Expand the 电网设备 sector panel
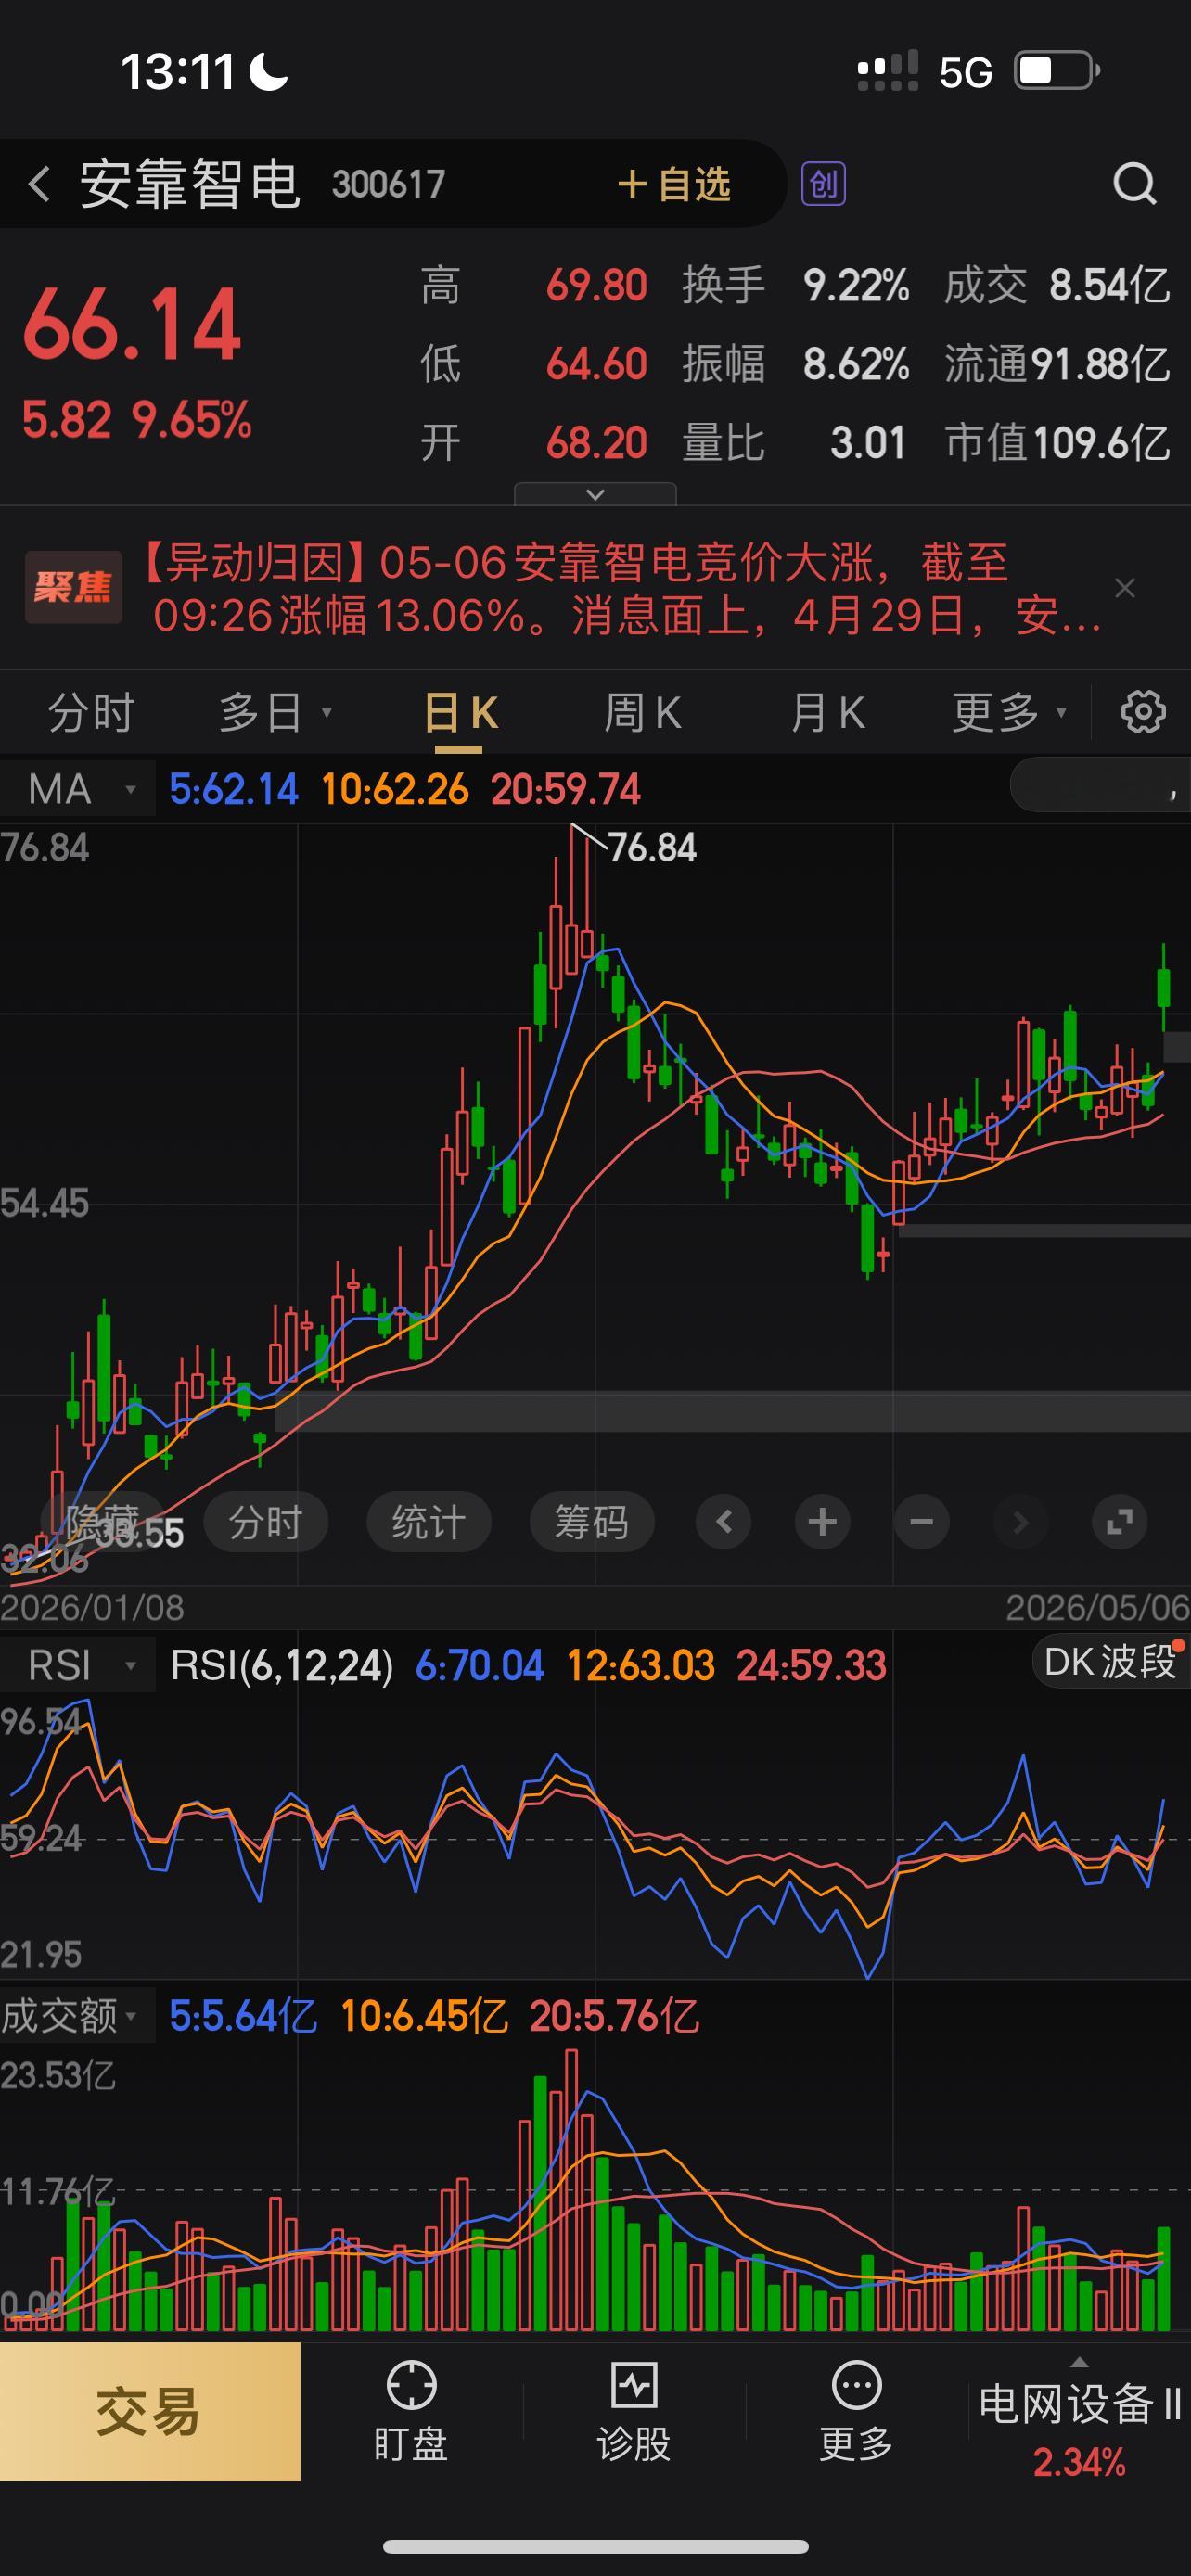This screenshot has height=2576, width=1191. click(x=1079, y=2411)
